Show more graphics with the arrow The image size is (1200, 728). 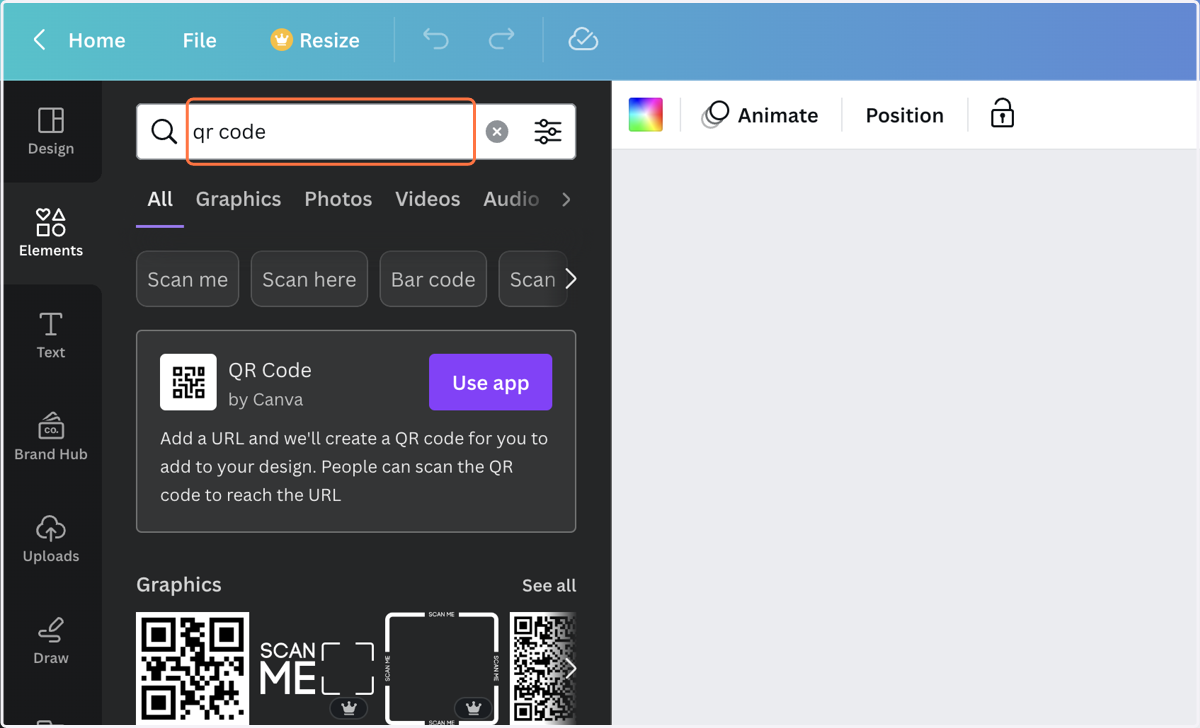pos(571,668)
